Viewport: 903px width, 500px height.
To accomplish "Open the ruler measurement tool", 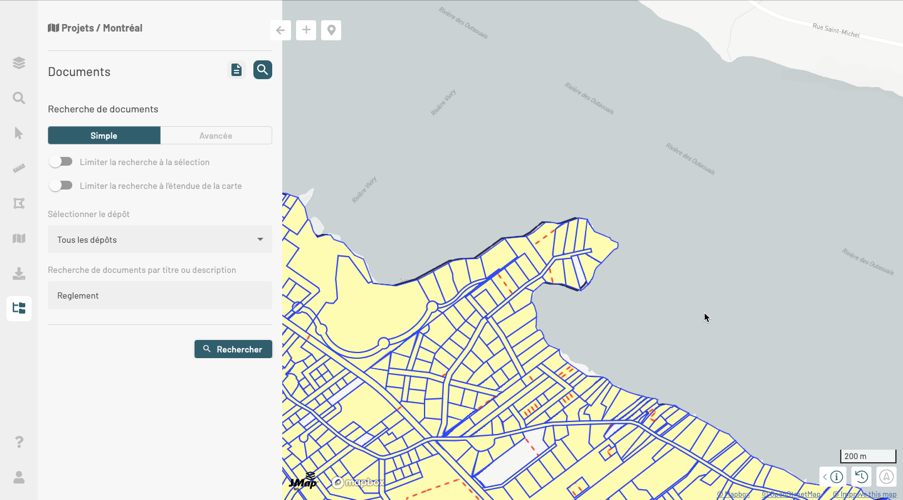I will pyautogui.click(x=19, y=168).
